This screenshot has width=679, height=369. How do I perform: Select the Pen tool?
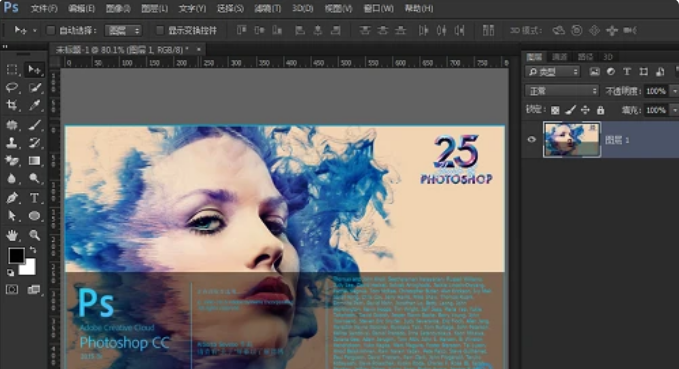point(12,198)
